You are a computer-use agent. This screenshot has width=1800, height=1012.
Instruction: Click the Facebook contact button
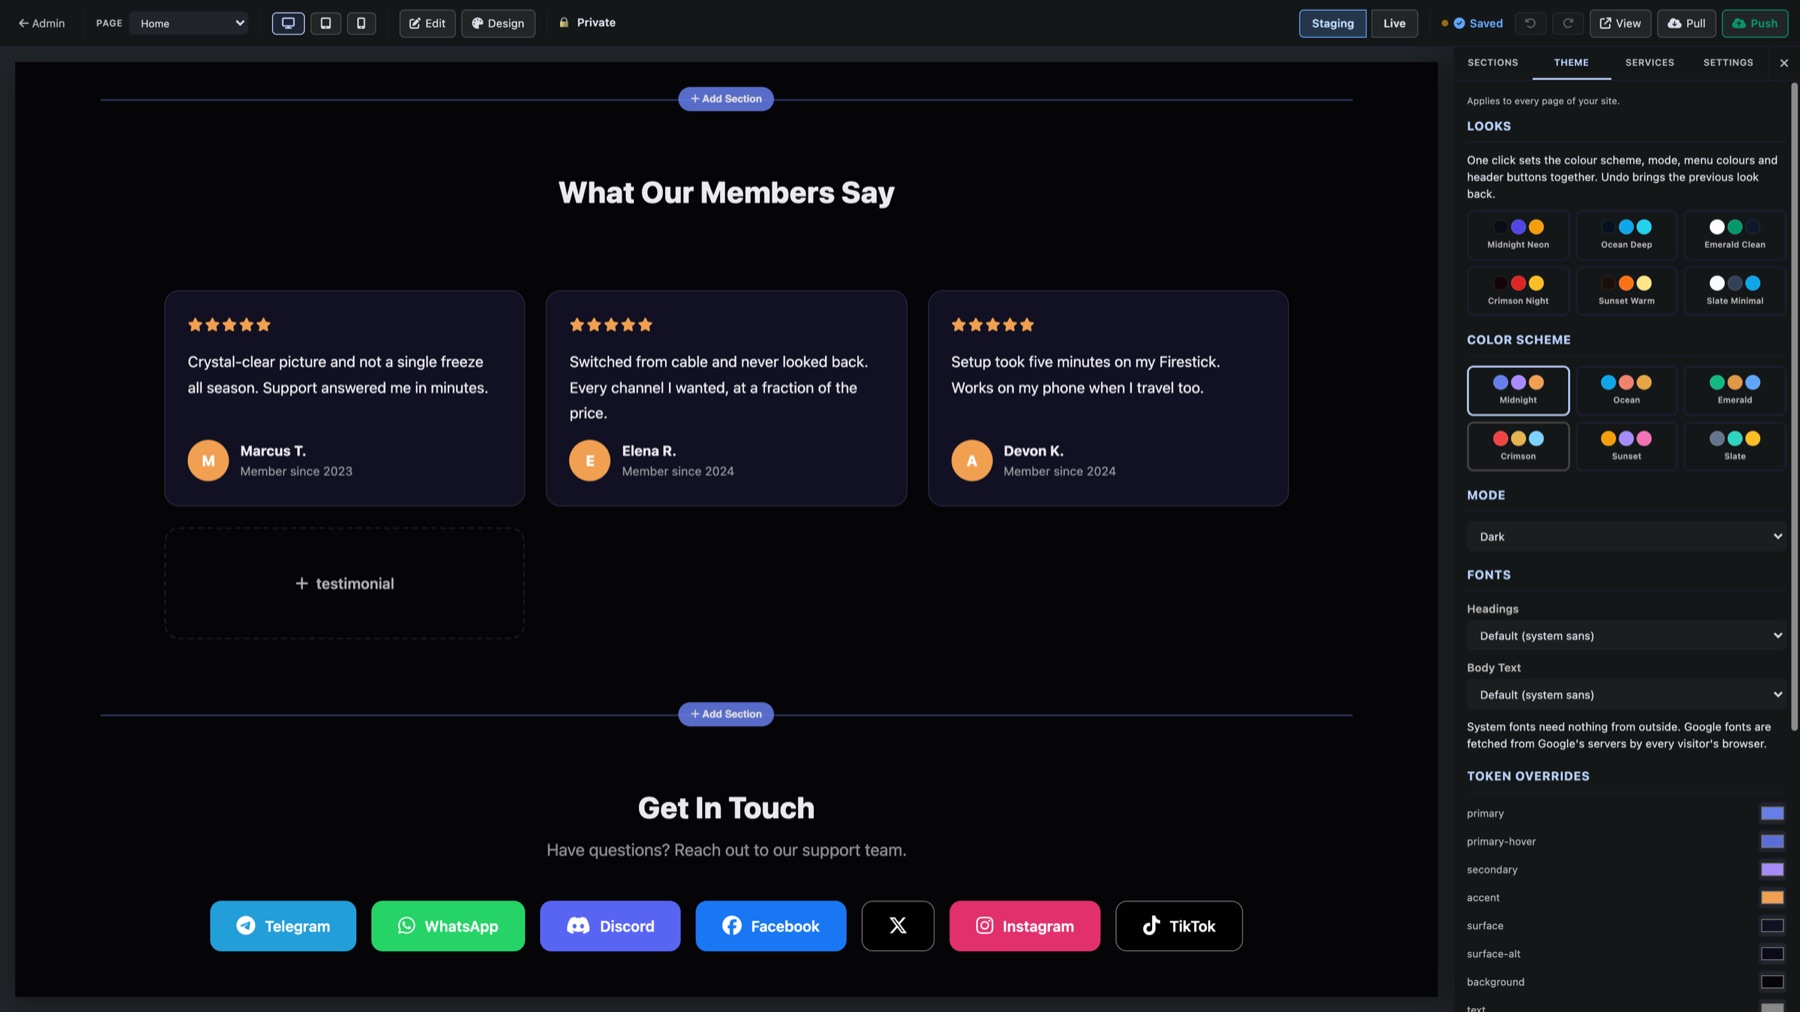point(771,926)
